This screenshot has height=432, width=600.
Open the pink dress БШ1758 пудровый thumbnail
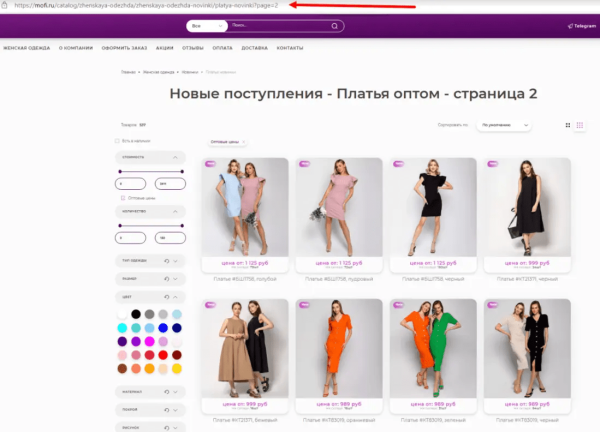(339, 207)
